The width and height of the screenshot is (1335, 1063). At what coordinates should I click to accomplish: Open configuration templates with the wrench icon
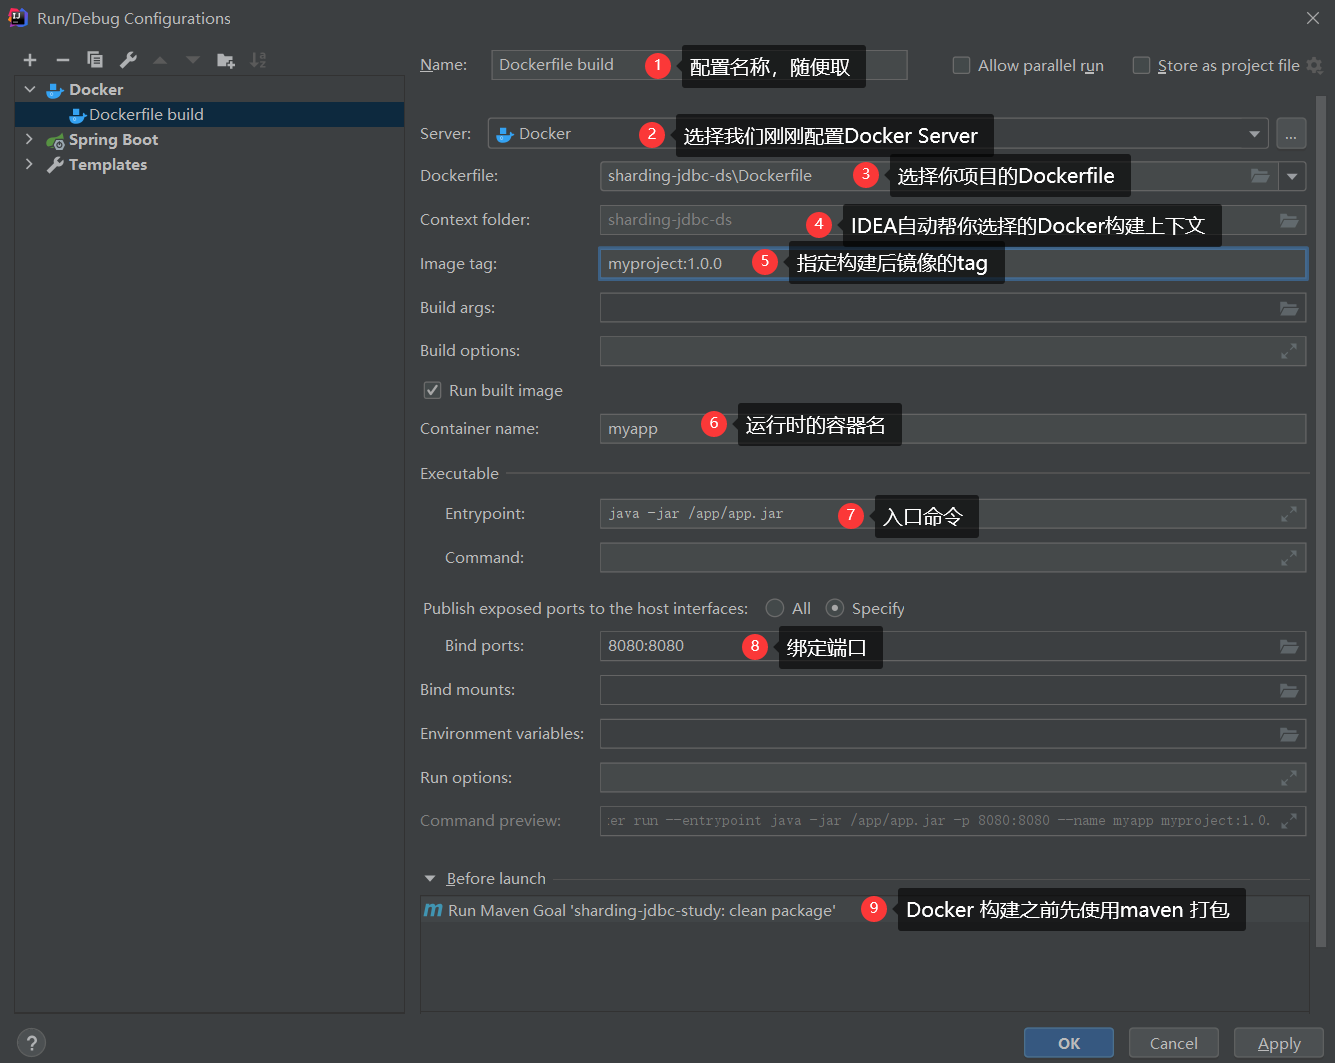pyautogui.click(x=128, y=60)
